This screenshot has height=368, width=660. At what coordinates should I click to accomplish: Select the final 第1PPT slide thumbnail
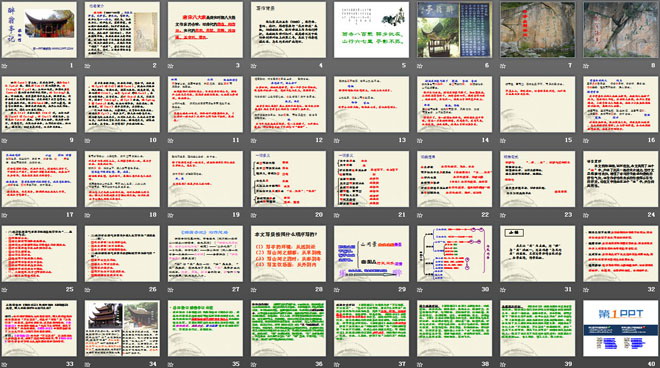tap(620, 328)
